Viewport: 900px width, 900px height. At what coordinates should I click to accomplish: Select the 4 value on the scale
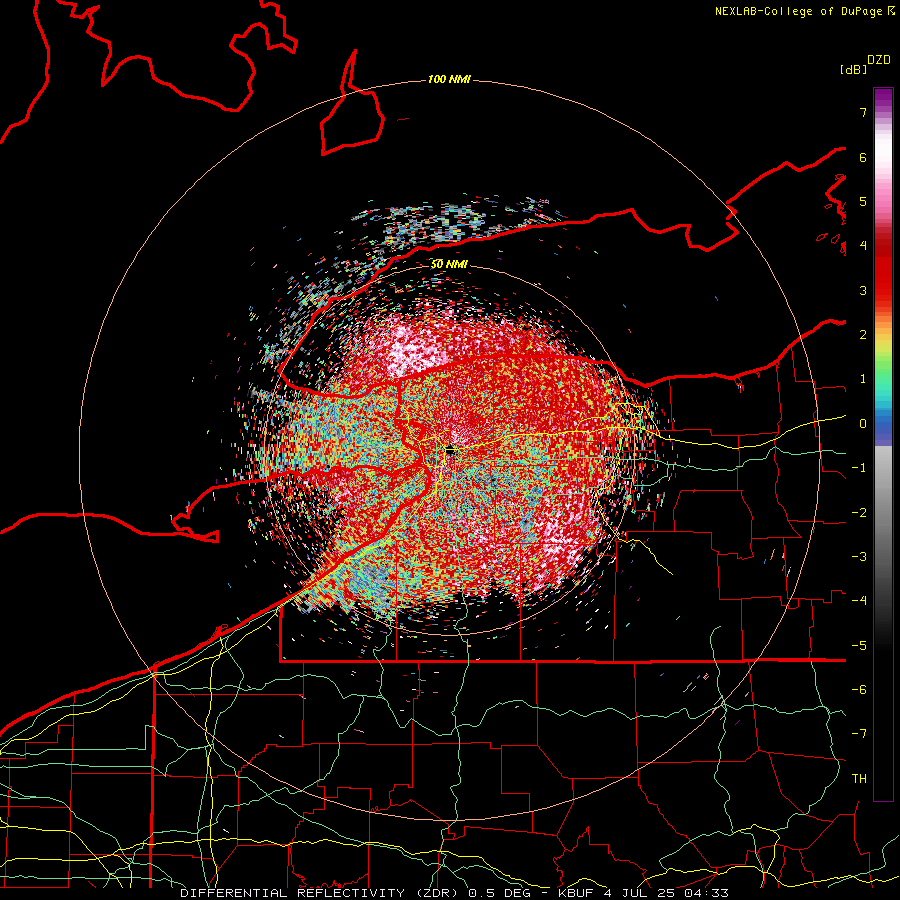(863, 246)
